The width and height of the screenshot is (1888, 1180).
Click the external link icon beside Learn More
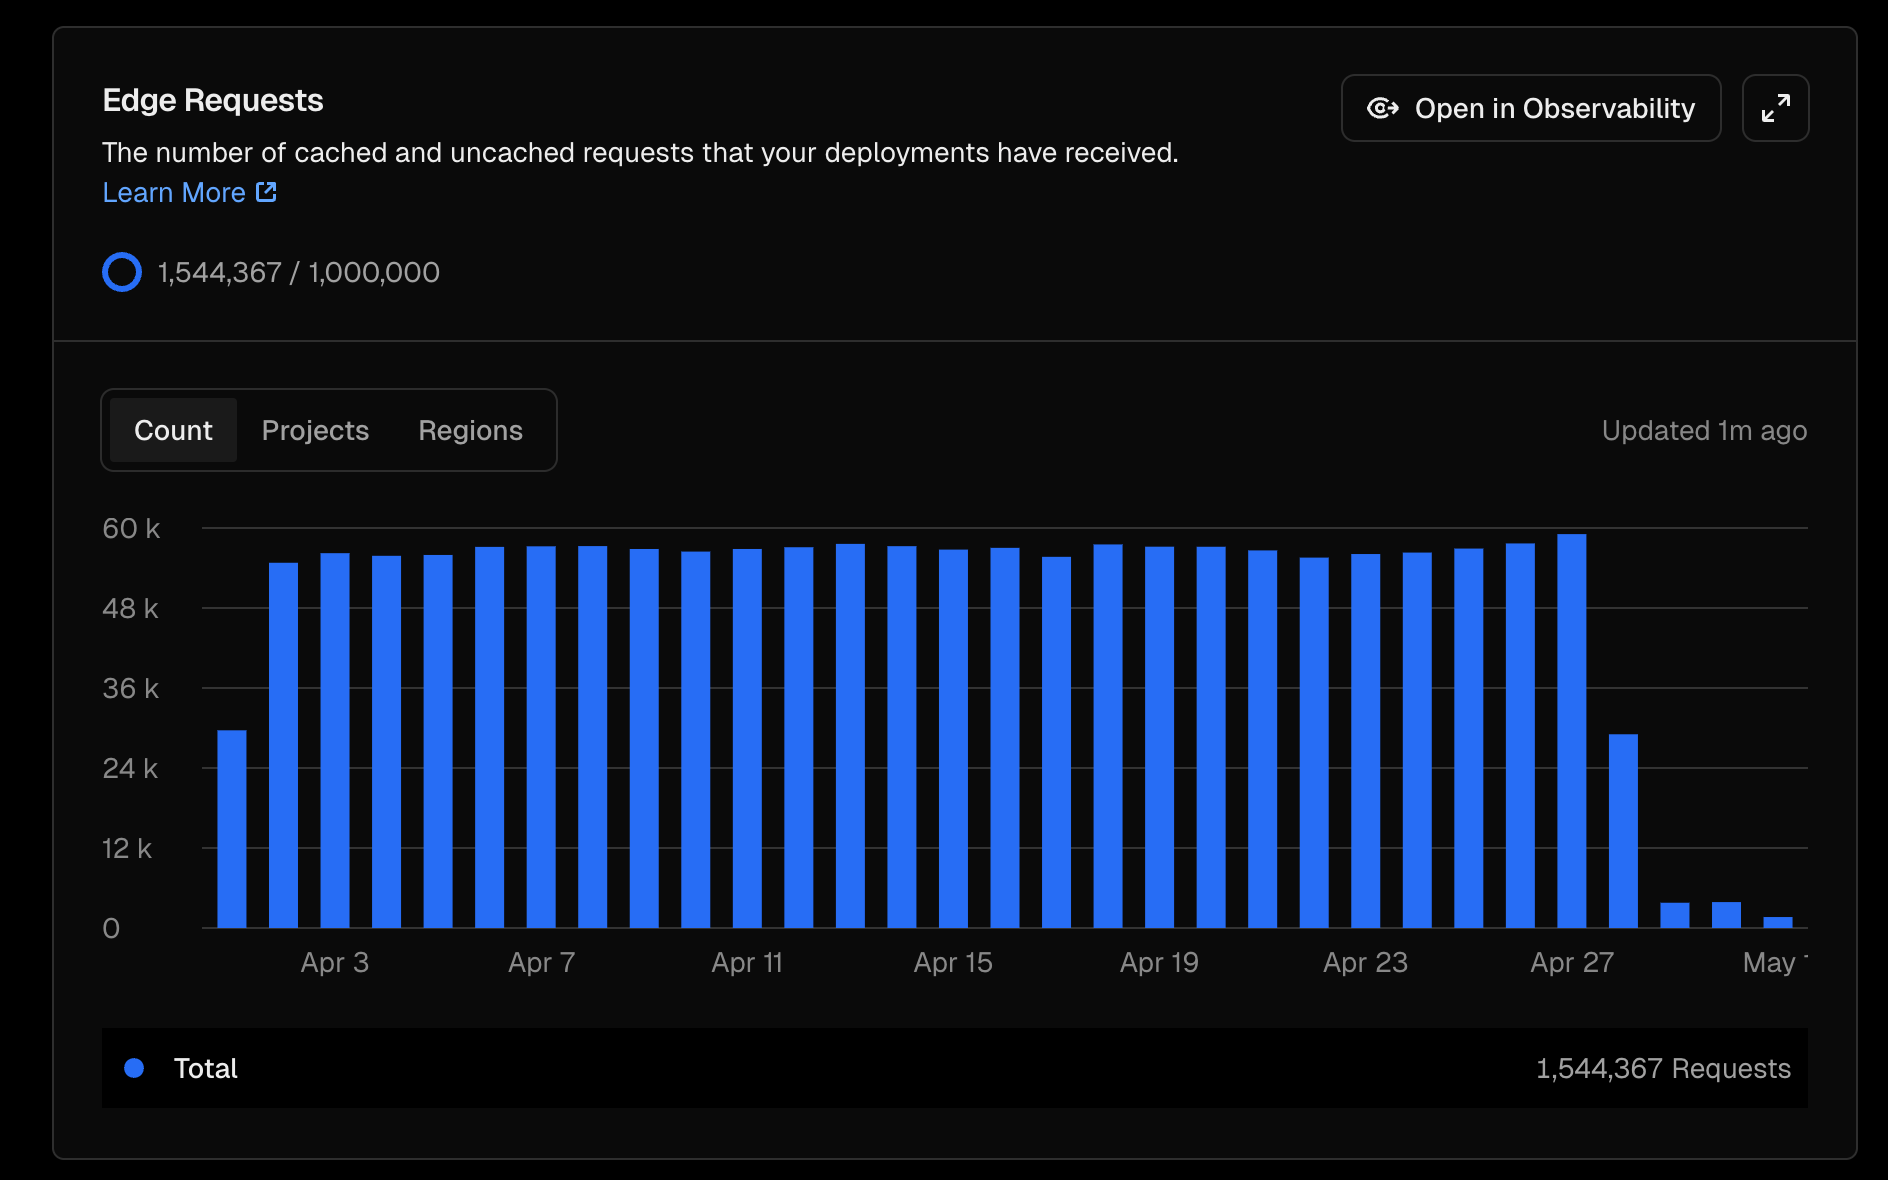point(266,192)
